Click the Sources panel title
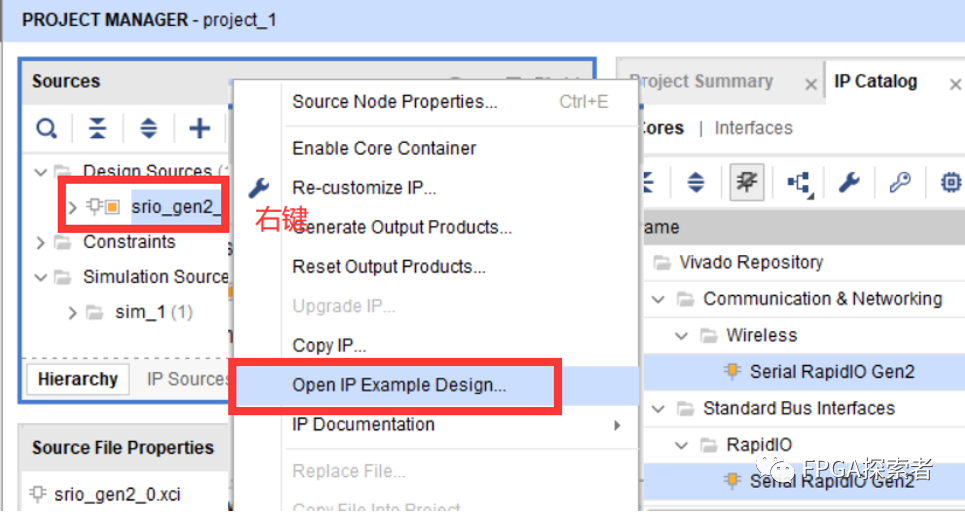 pos(66,81)
